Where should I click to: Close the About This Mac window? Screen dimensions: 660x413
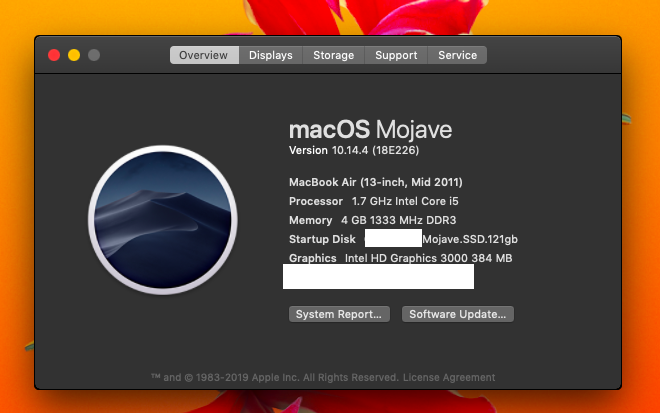pyautogui.click(x=54, y=55)
